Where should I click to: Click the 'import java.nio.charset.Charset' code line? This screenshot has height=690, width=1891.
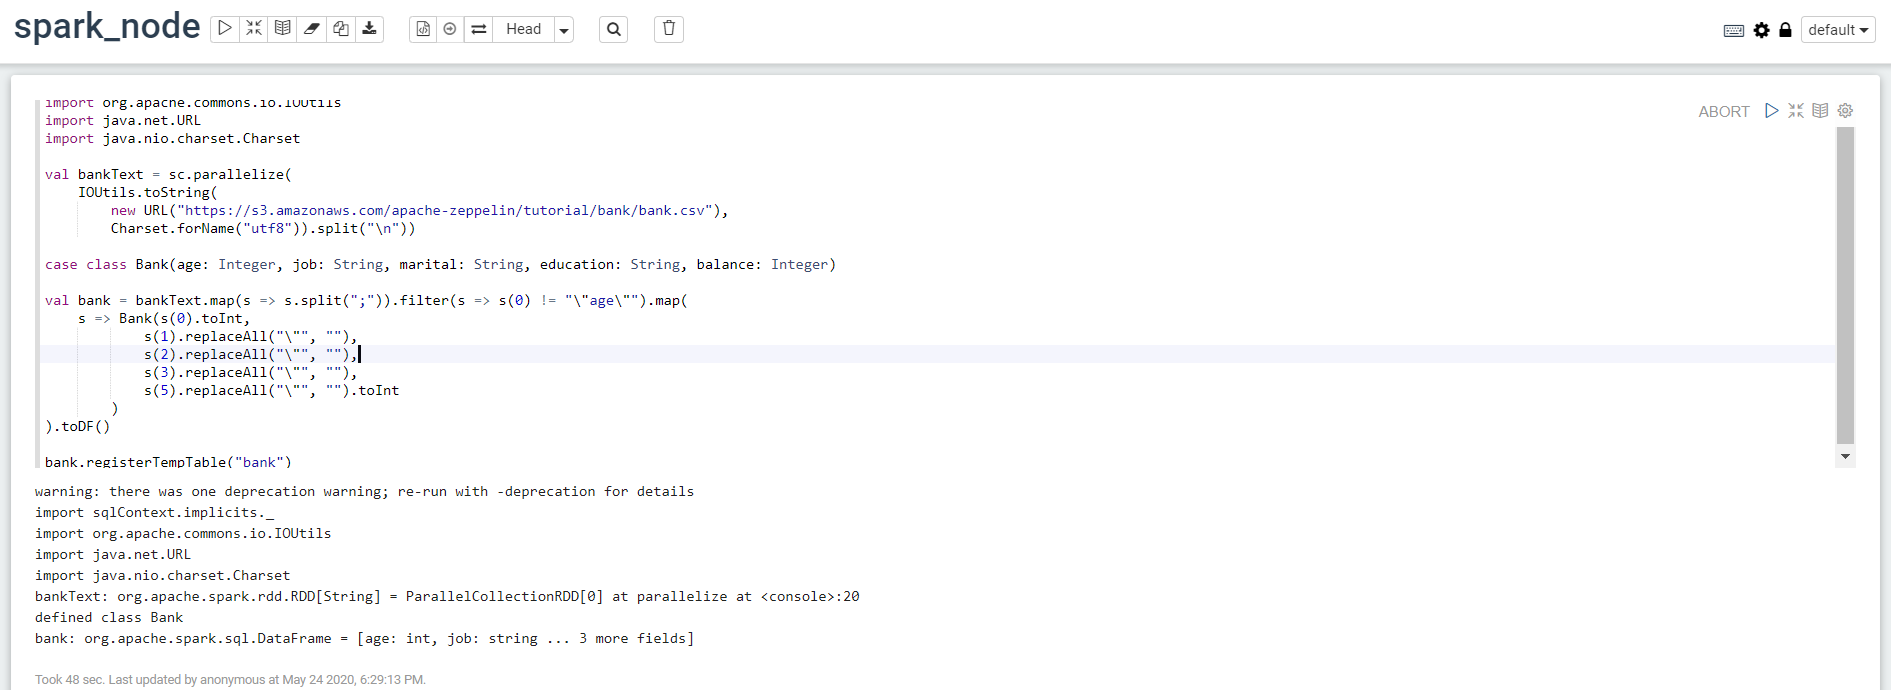(172, 139)
